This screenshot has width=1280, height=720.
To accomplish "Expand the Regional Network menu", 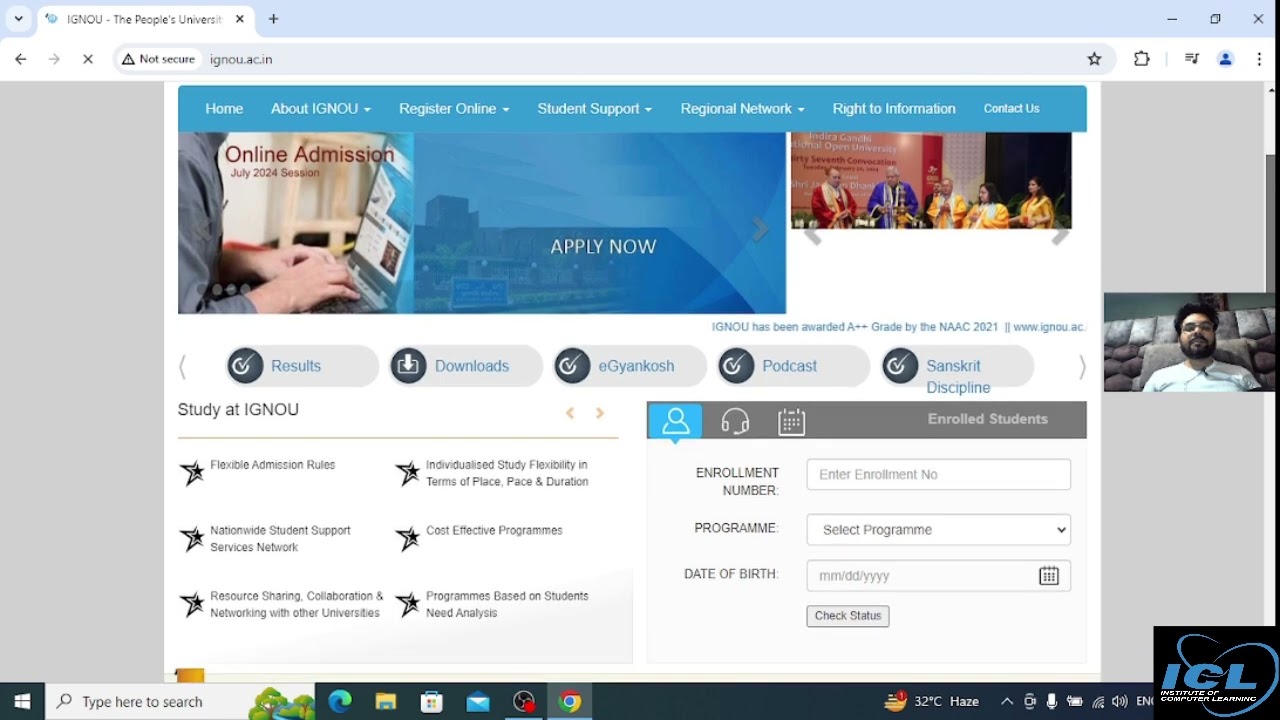I will [742, 109].
